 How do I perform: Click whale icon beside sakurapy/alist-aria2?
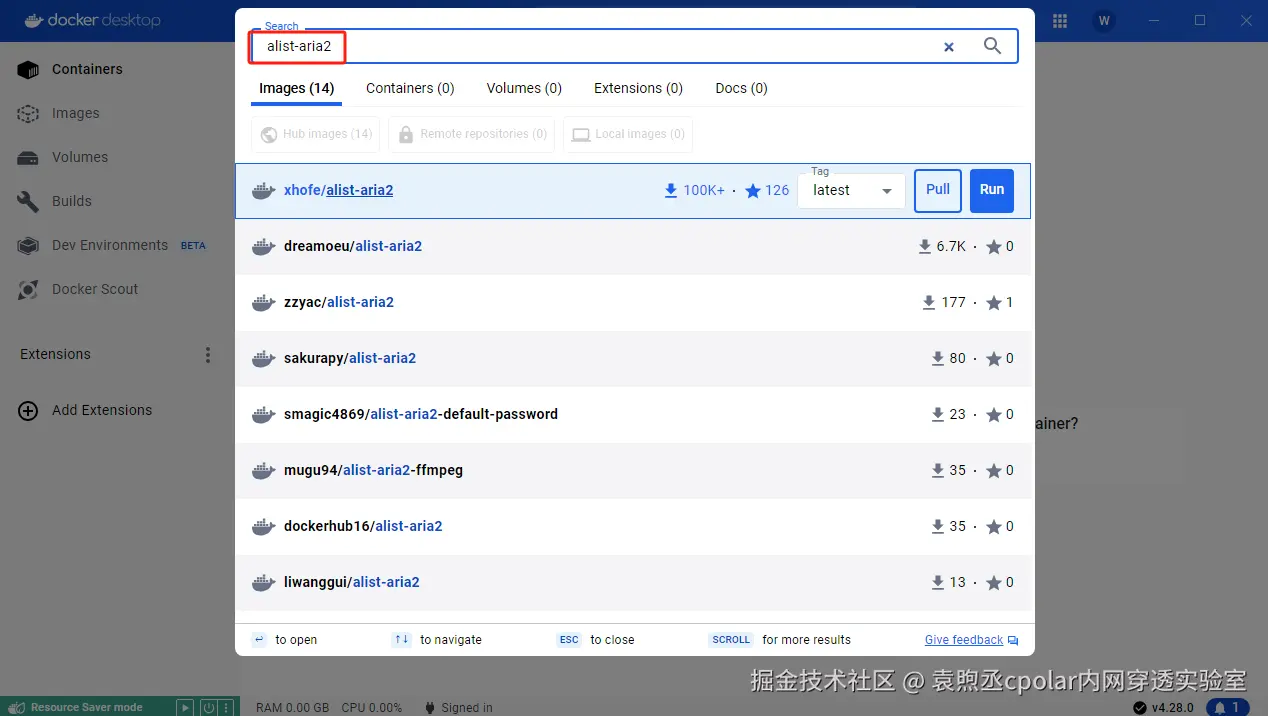(x=263, y=358)
